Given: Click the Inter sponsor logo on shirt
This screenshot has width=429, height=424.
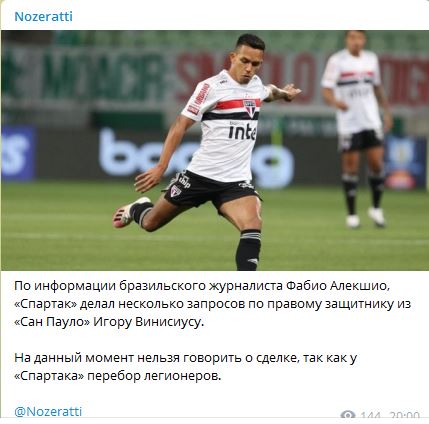Looking at the screenshot, I should tap(242, 132).
